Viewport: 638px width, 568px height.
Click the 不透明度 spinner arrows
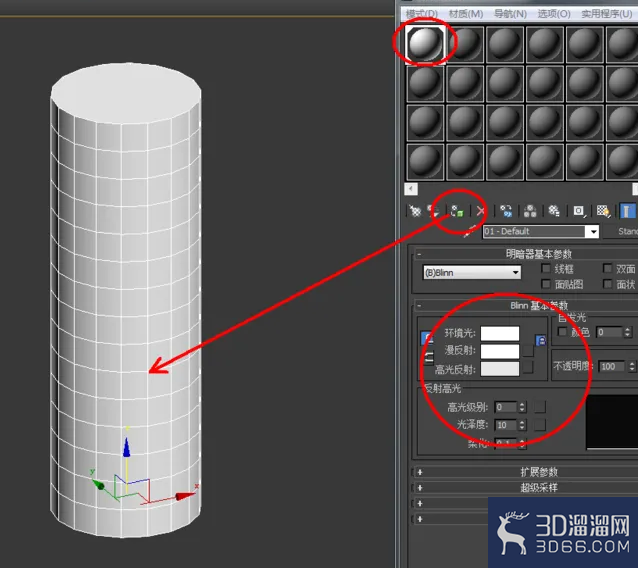pos(632,367)
